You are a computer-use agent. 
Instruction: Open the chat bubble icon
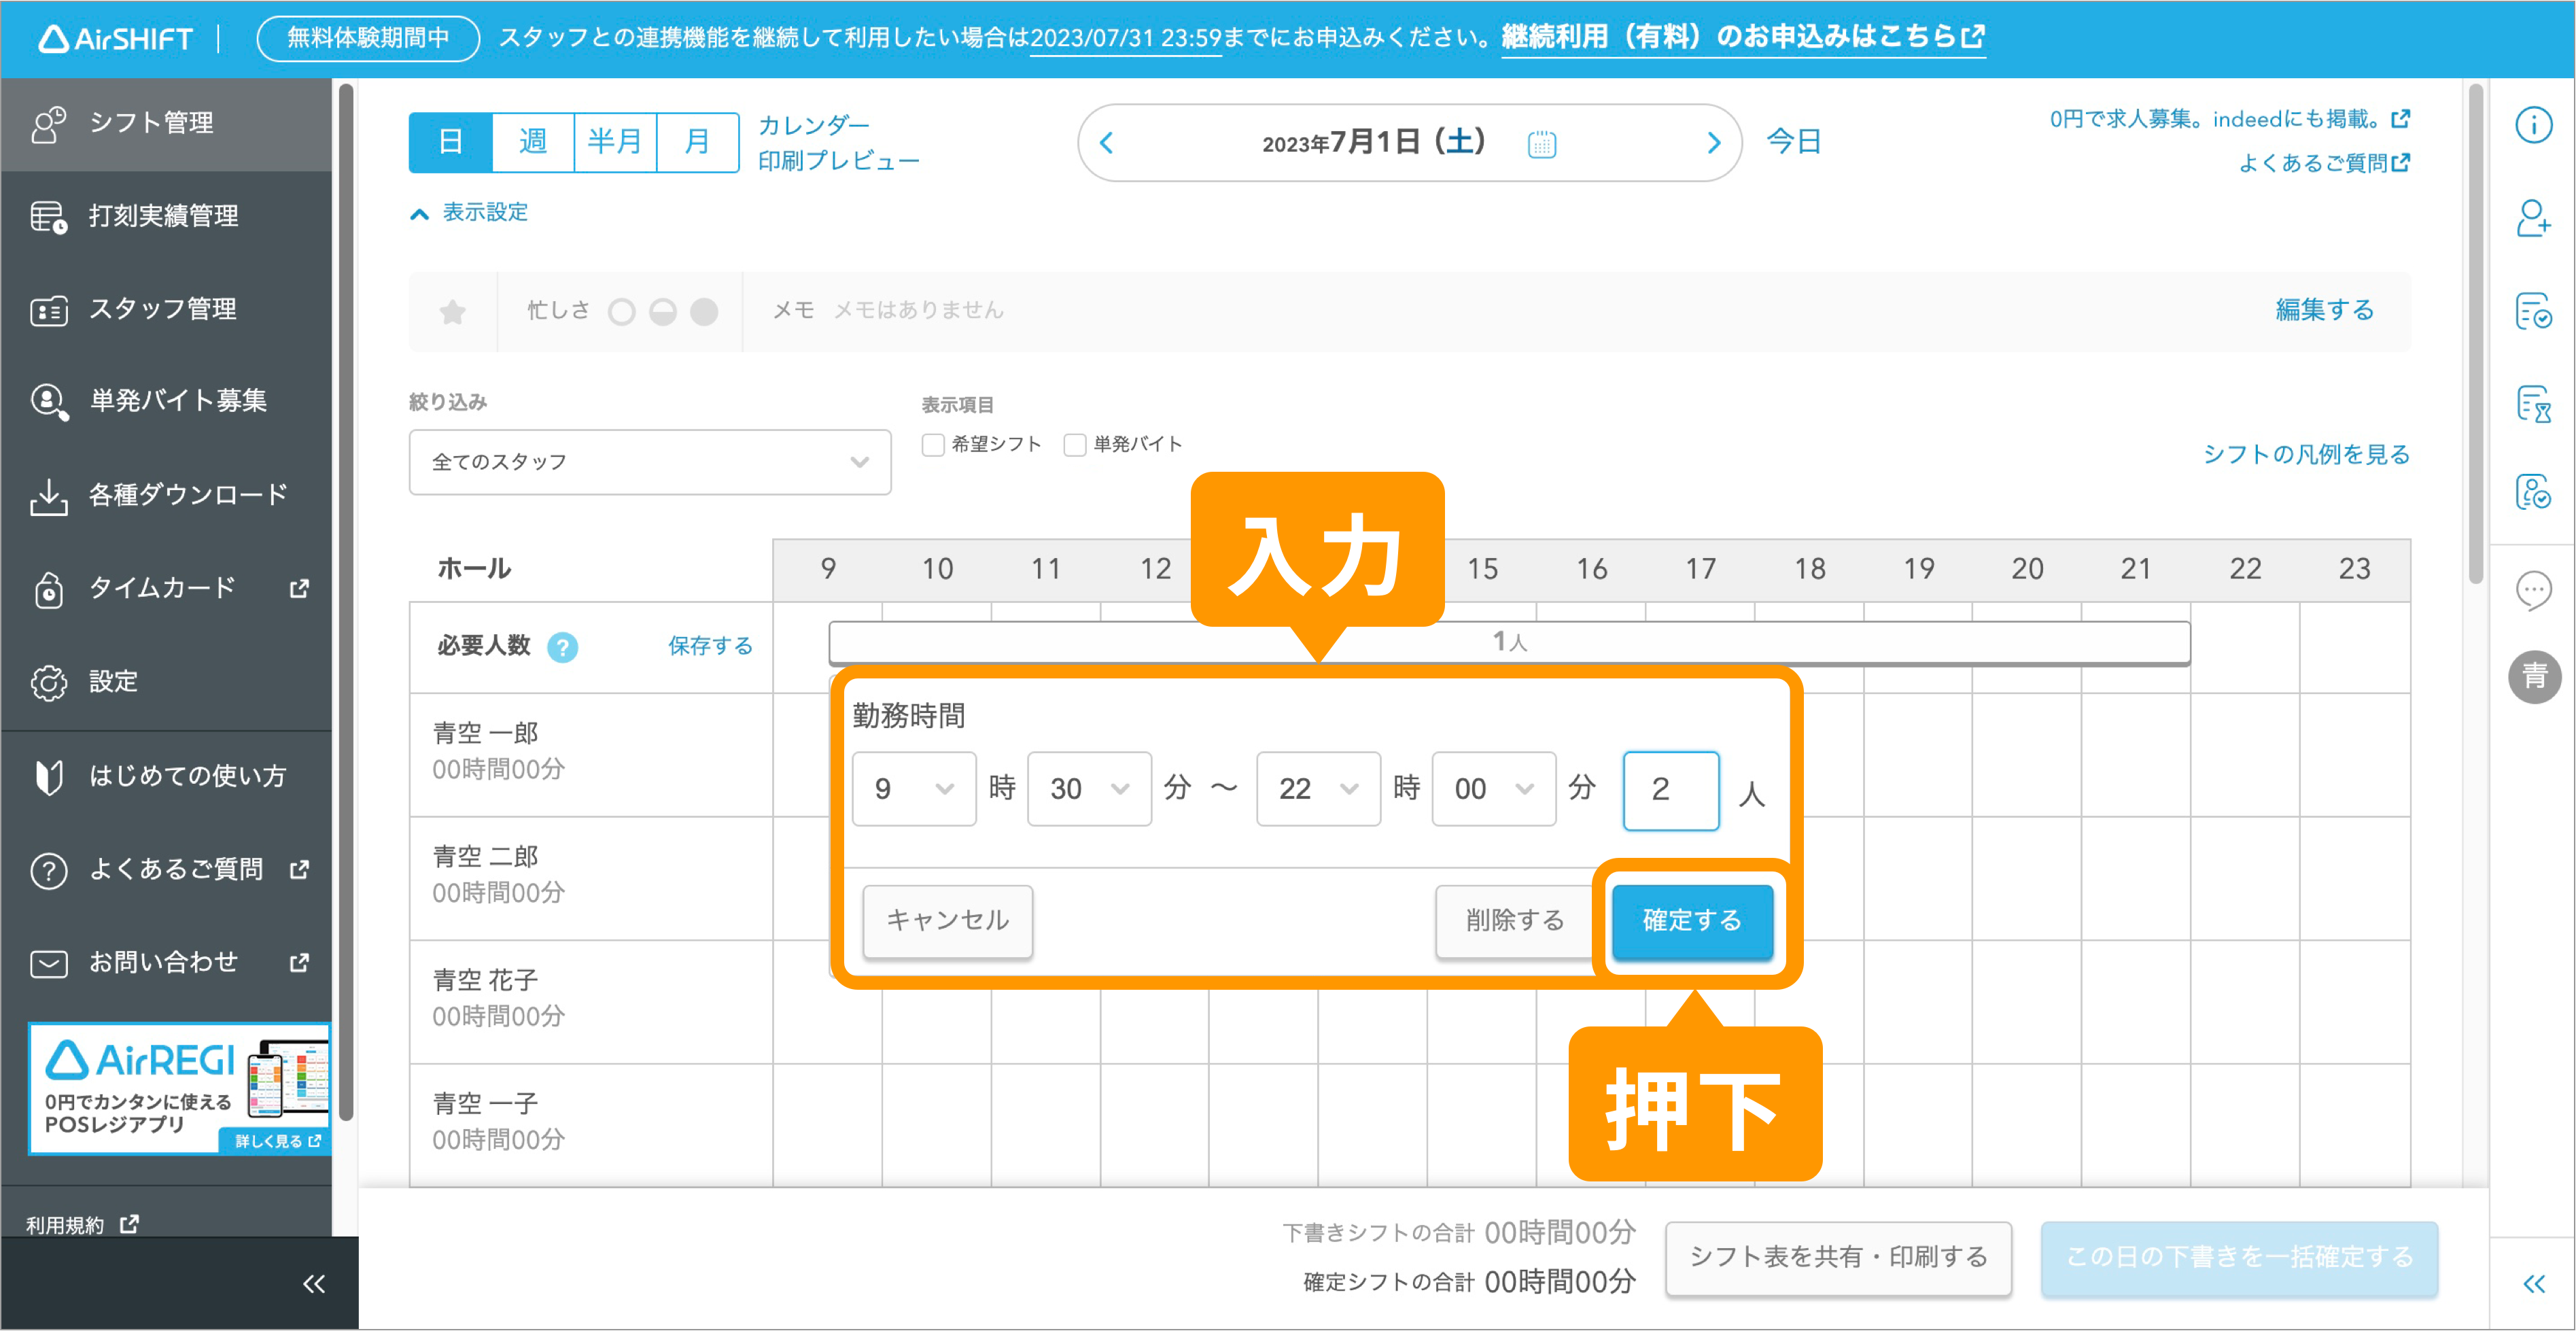pyautogui.click(x=2533, y=591)
